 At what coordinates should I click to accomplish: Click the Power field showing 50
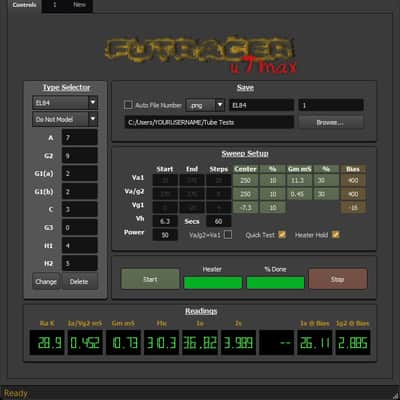[165, 235]
